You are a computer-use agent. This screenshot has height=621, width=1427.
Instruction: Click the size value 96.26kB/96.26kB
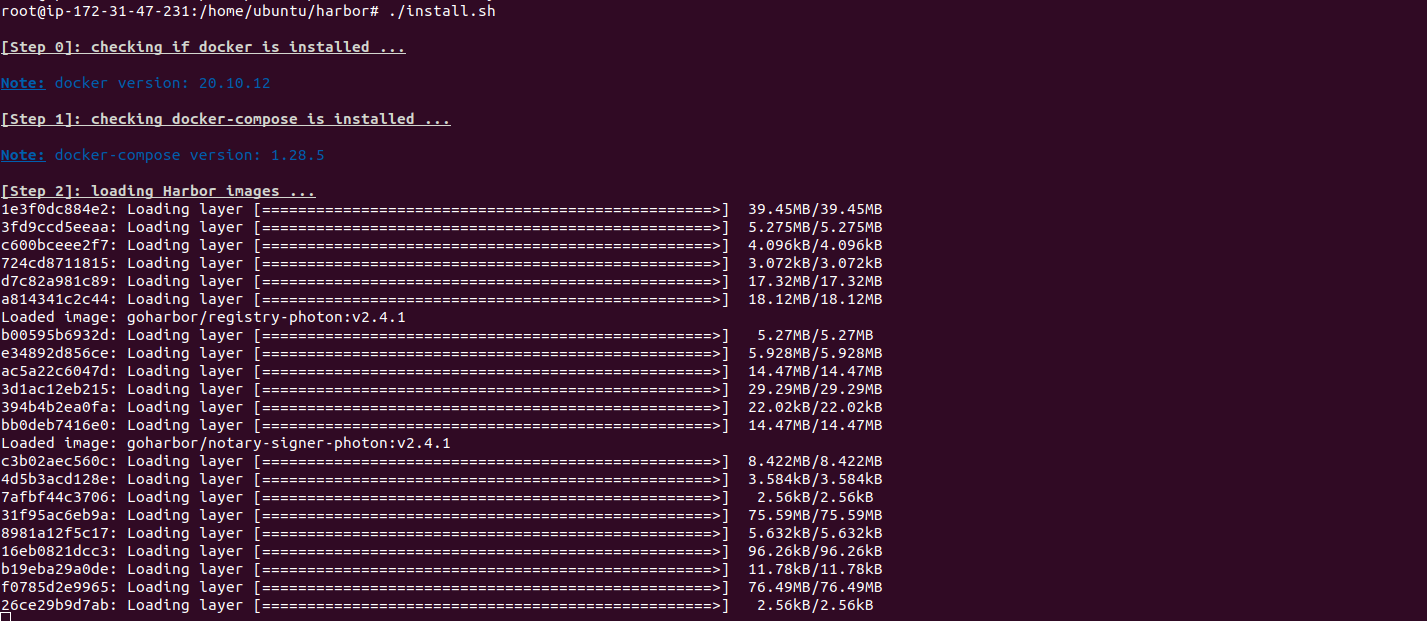[815, 551]
